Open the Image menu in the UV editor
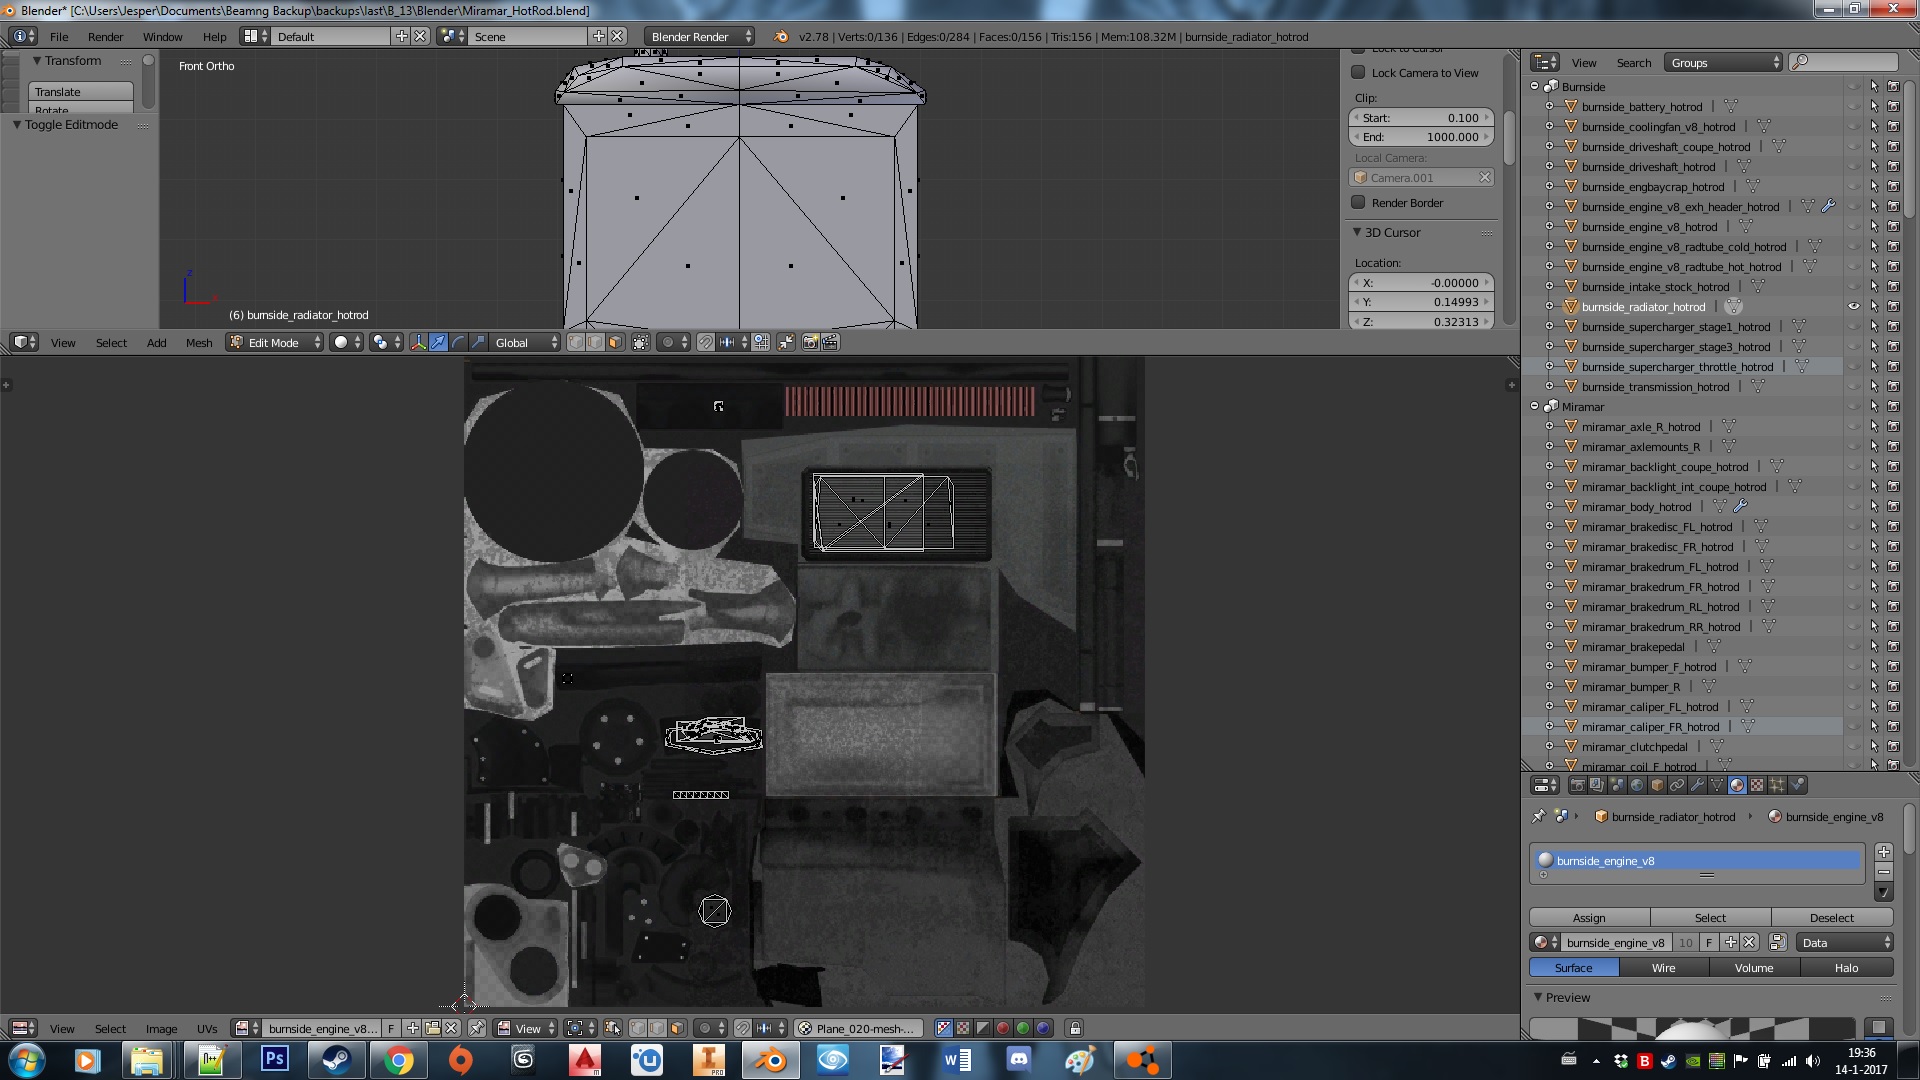1920x1080 pixels. (x=161, y=1028)
